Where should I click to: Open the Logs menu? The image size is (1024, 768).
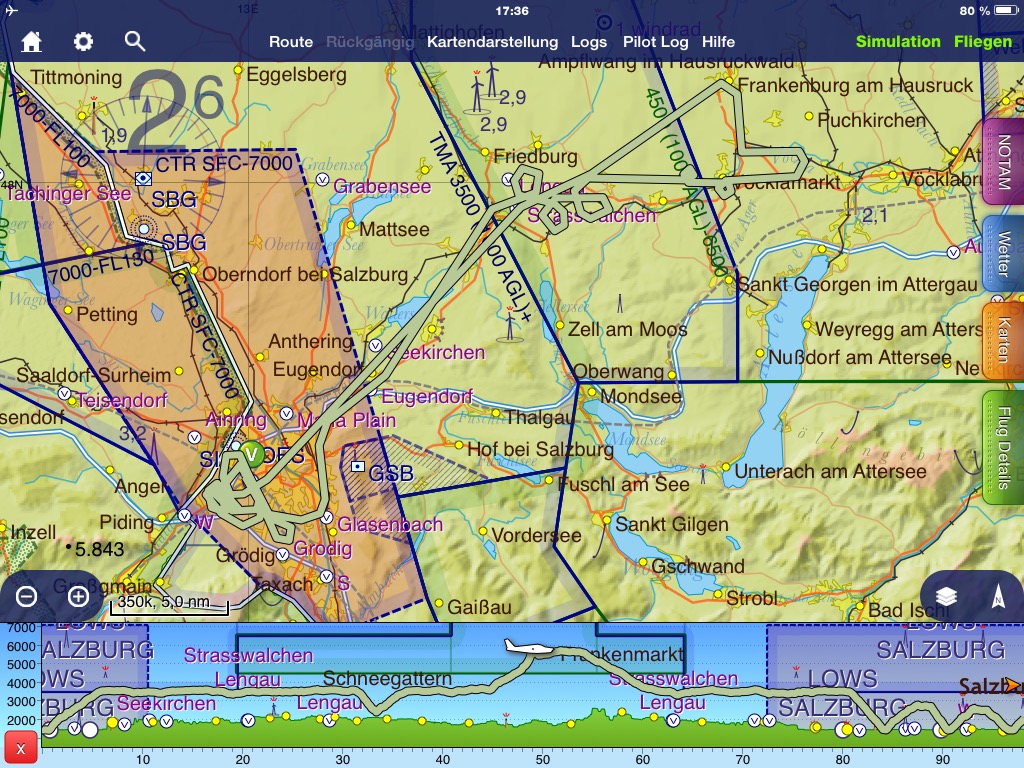[589, 42]
